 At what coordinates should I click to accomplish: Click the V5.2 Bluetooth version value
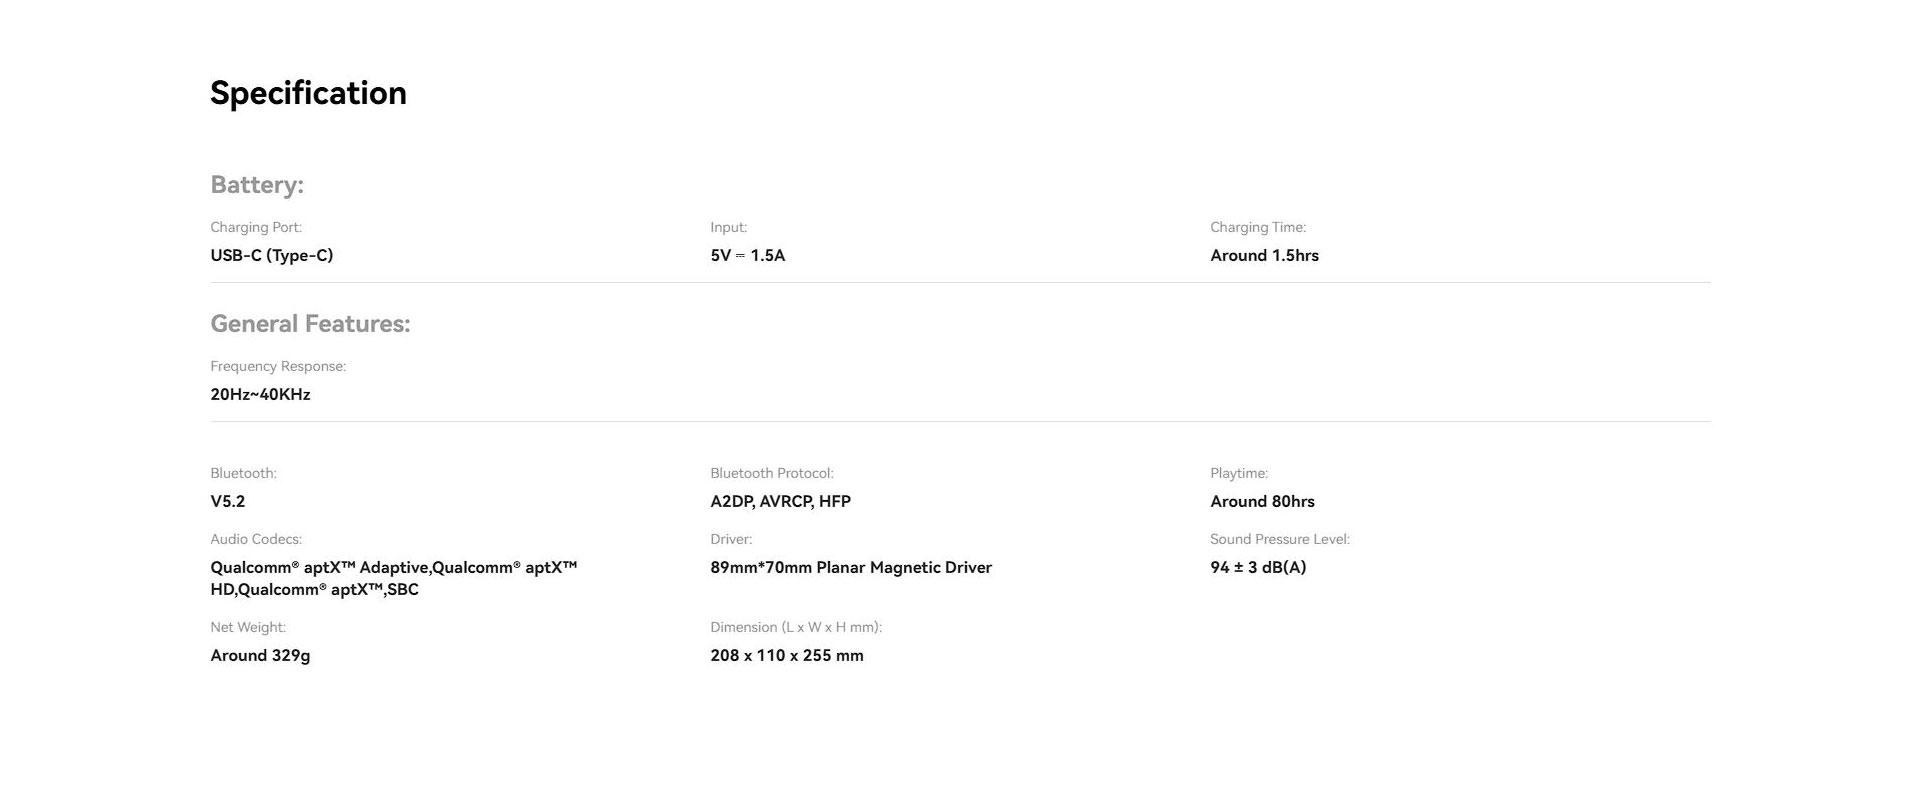227,502
